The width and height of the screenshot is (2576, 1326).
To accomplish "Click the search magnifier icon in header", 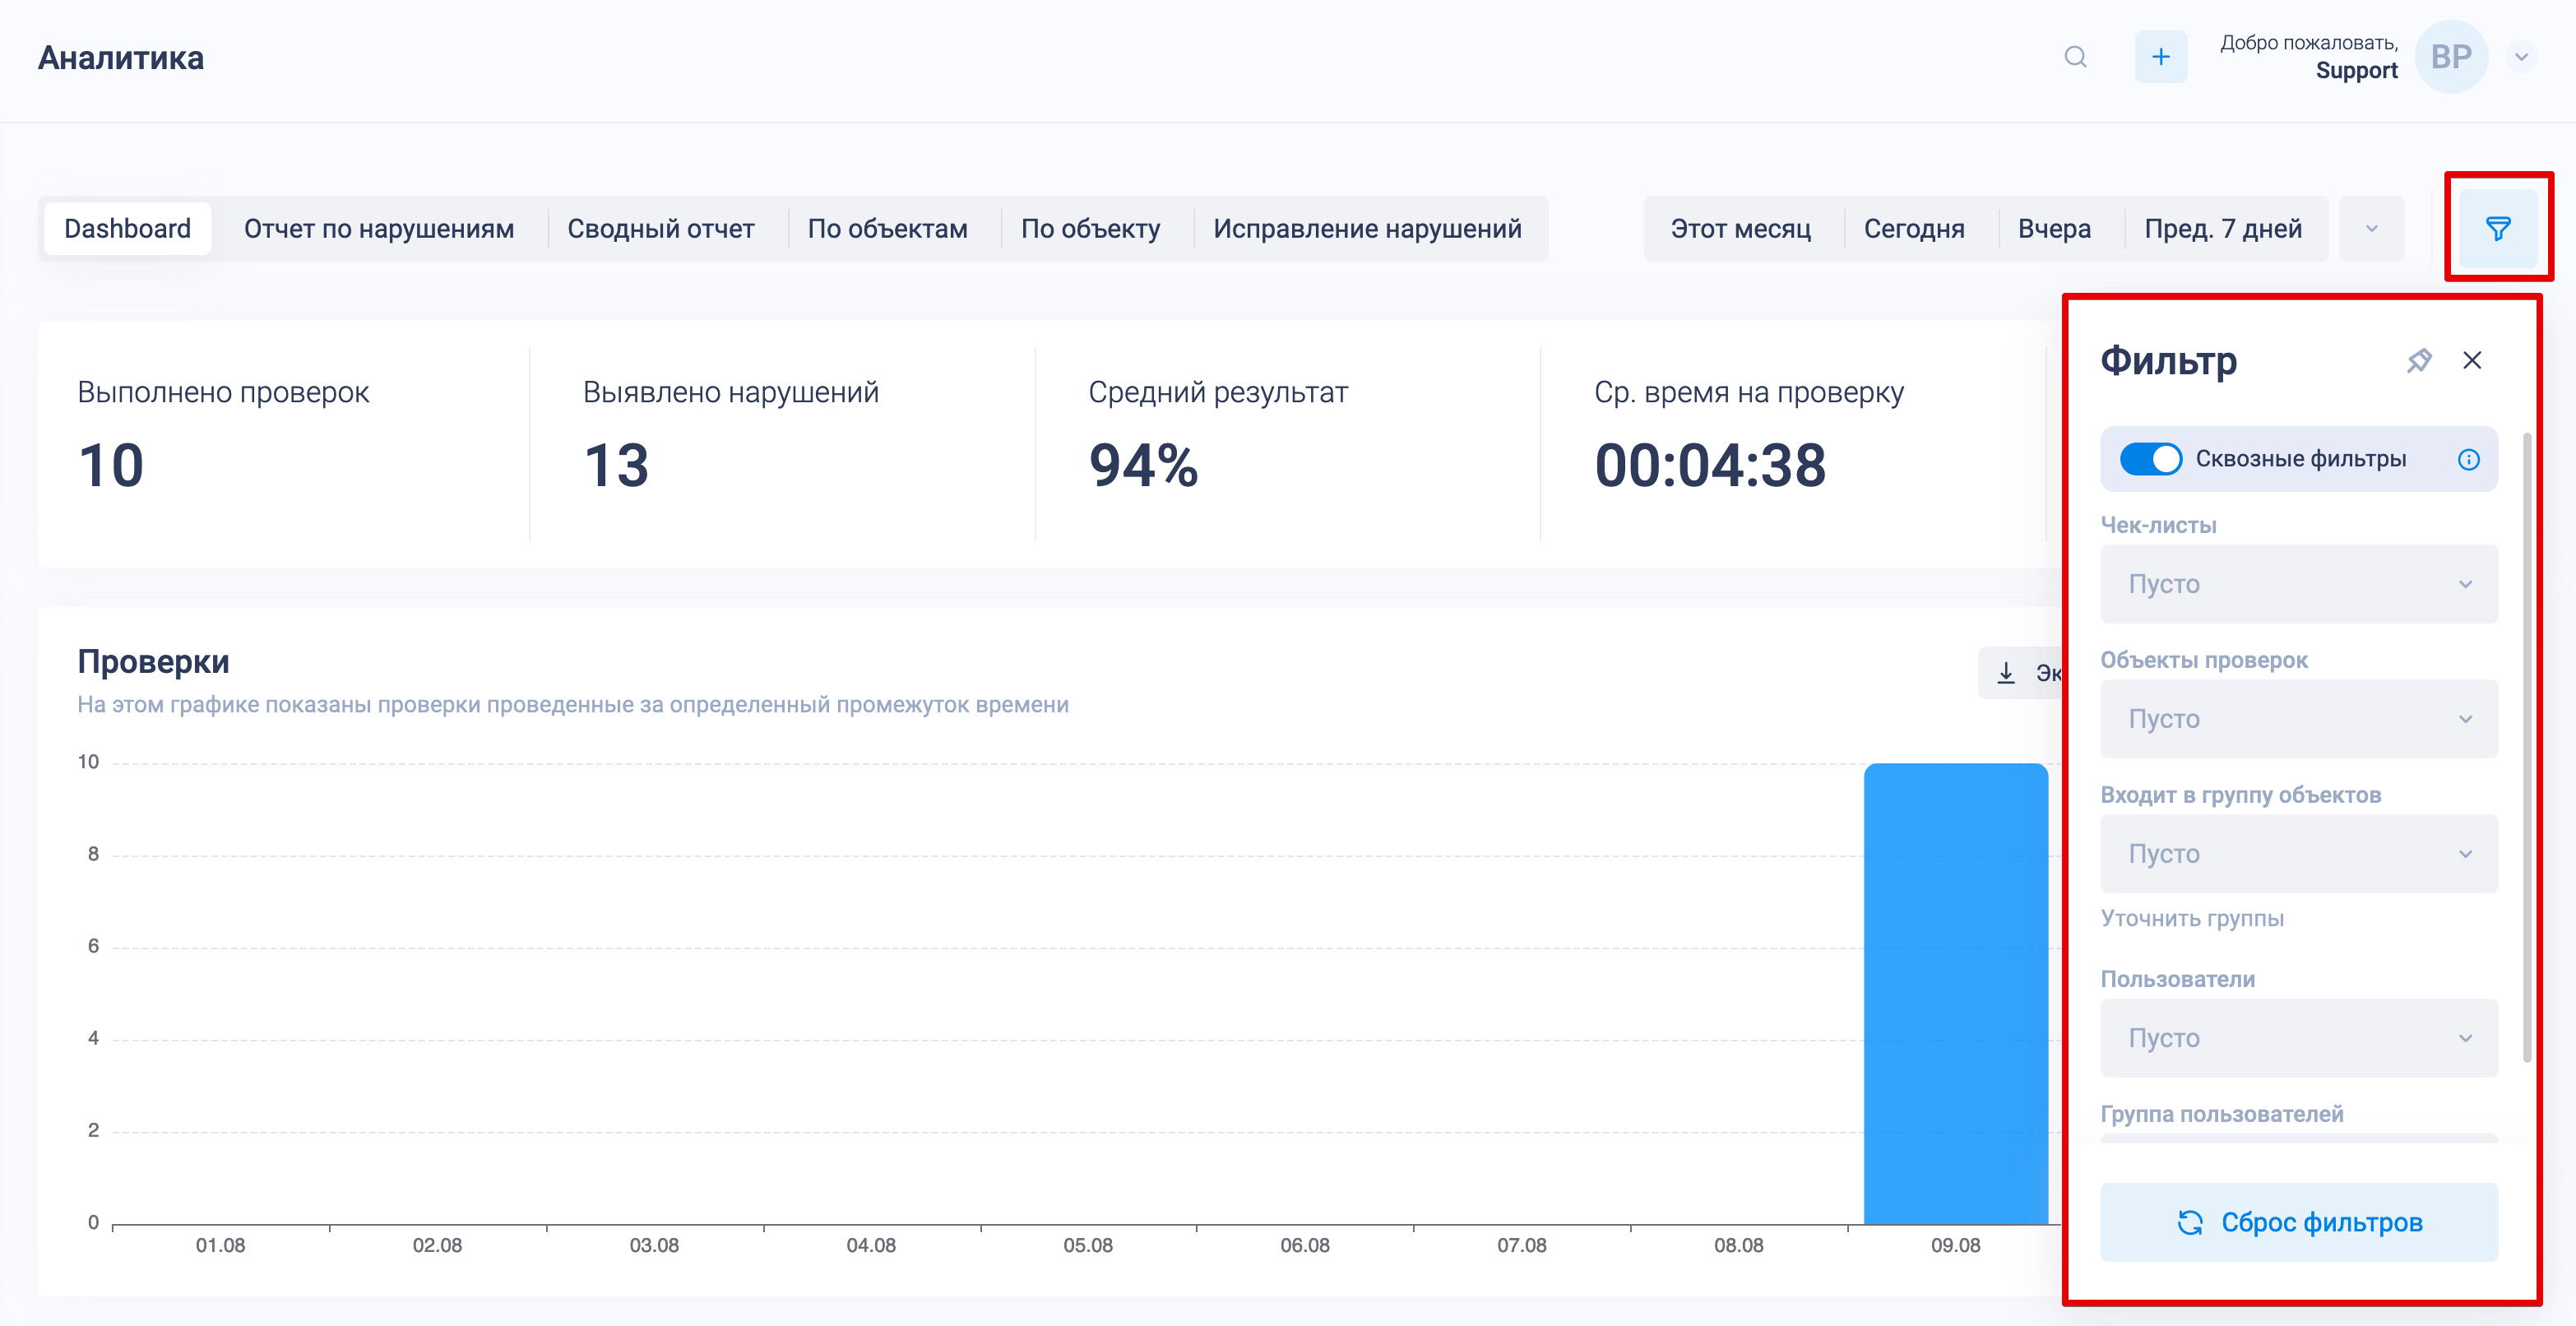I will pos(2075,57).
